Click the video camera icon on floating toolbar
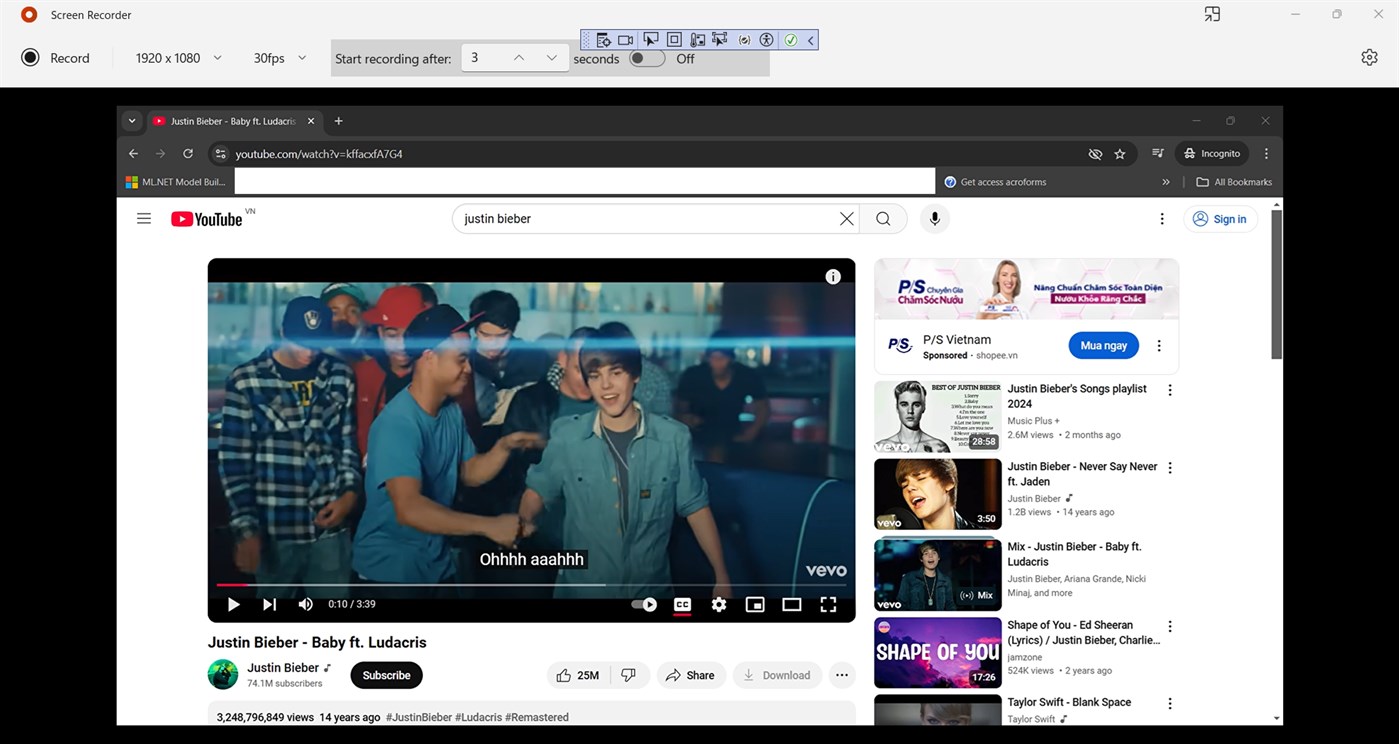The image size is (1399, 744). (625, 39)
